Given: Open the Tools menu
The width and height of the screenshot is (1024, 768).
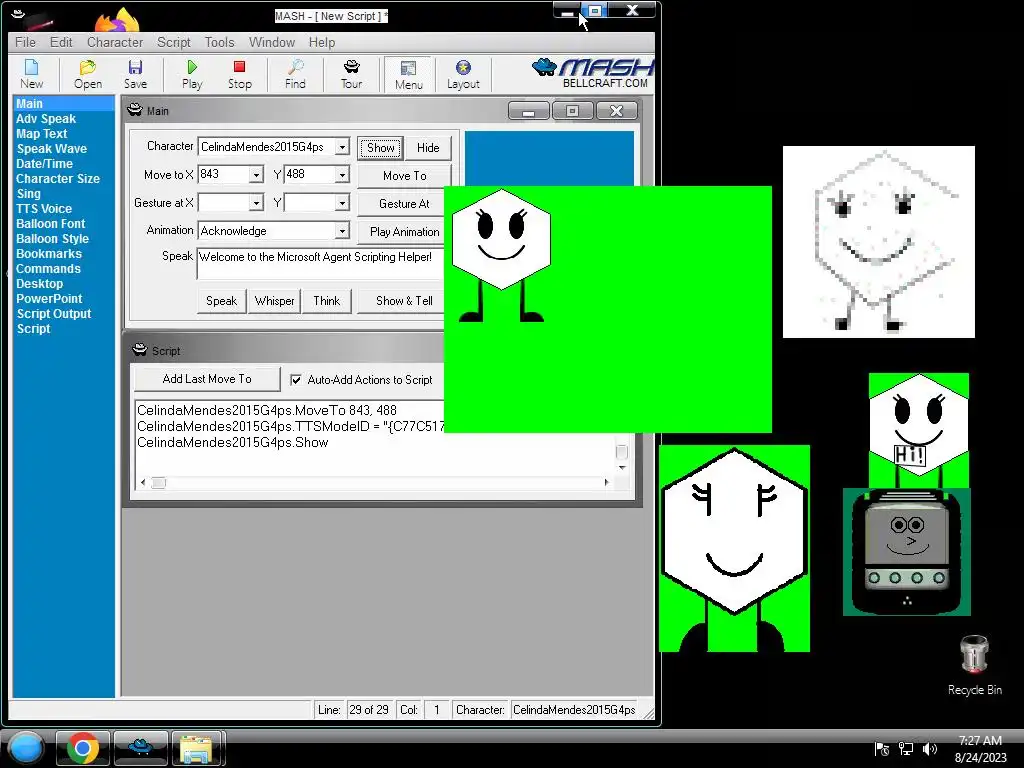Looking at the screenshot, I should (x=219, y=42).
